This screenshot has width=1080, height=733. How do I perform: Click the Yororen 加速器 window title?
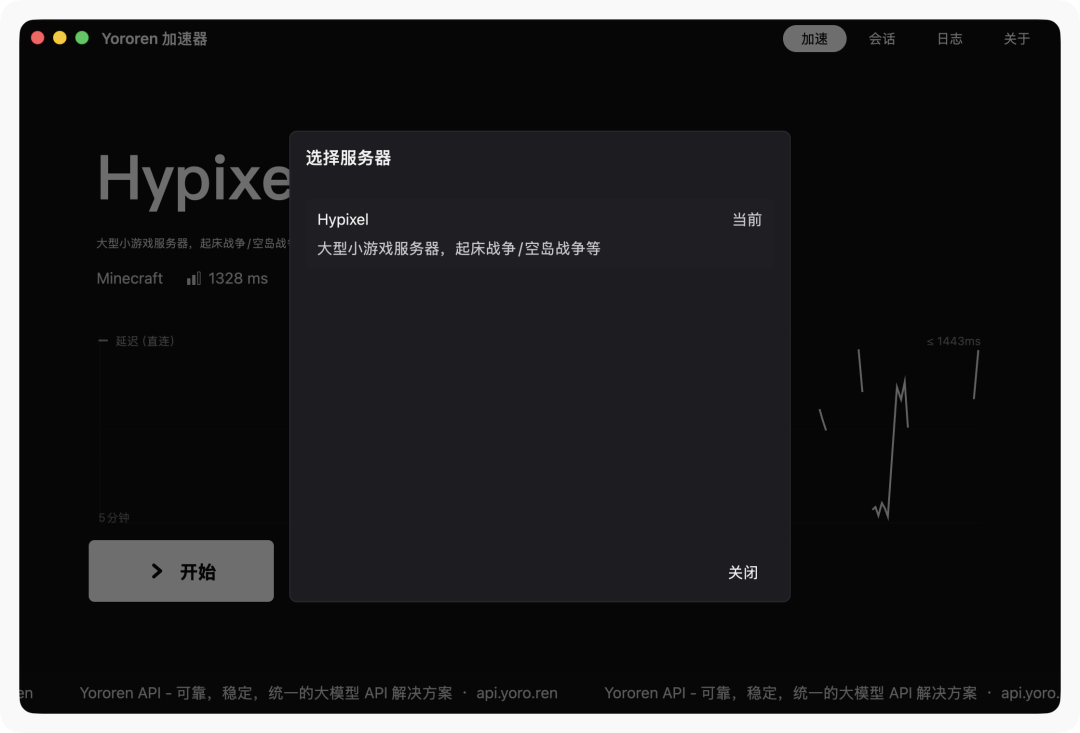tap(154, 39)
